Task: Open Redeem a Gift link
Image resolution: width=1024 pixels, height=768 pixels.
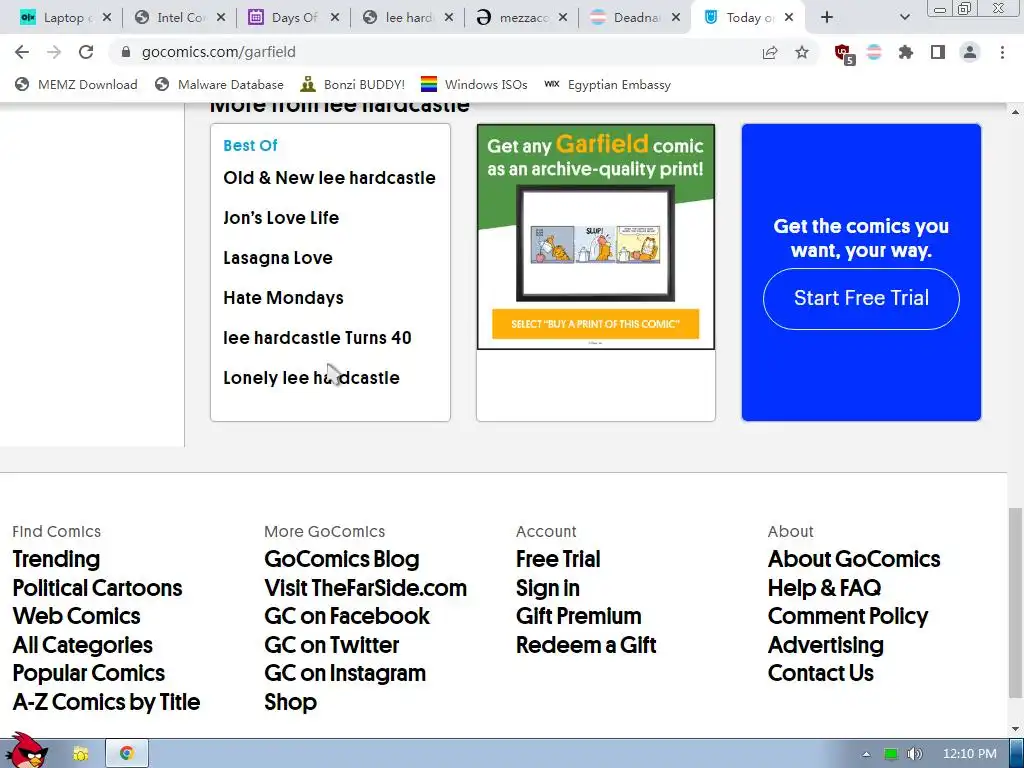Action: (x=586, y=645)
